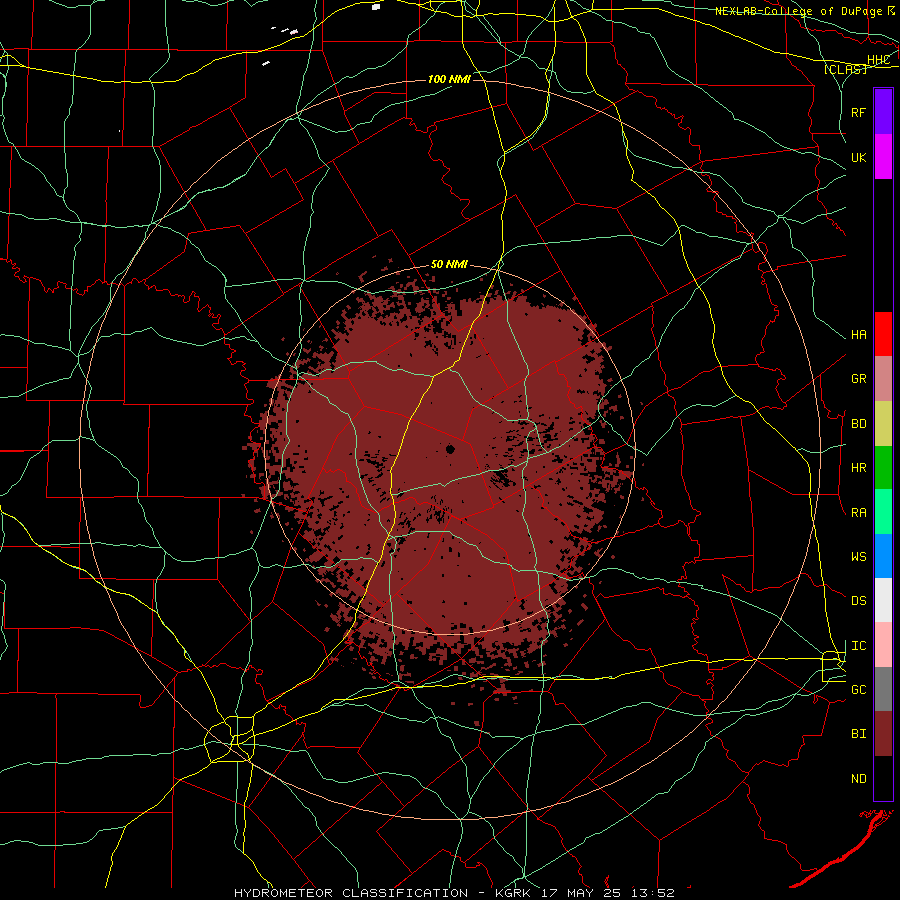
Task: Click the 'HA' legend label
Action: point(859,335)
